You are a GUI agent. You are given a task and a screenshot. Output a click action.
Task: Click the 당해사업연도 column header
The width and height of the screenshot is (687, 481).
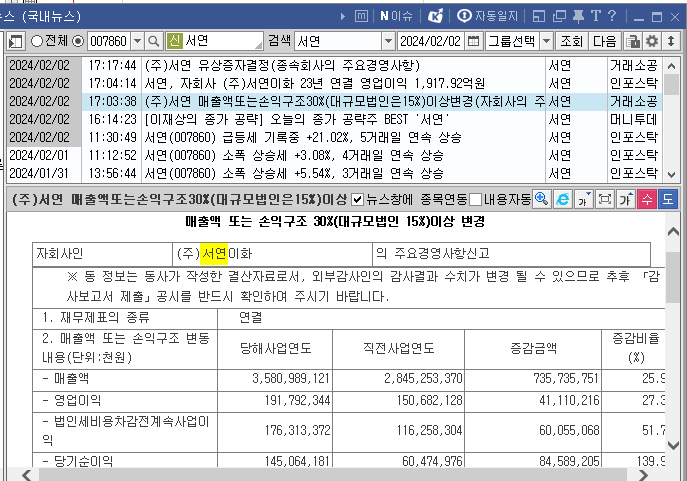275,349
